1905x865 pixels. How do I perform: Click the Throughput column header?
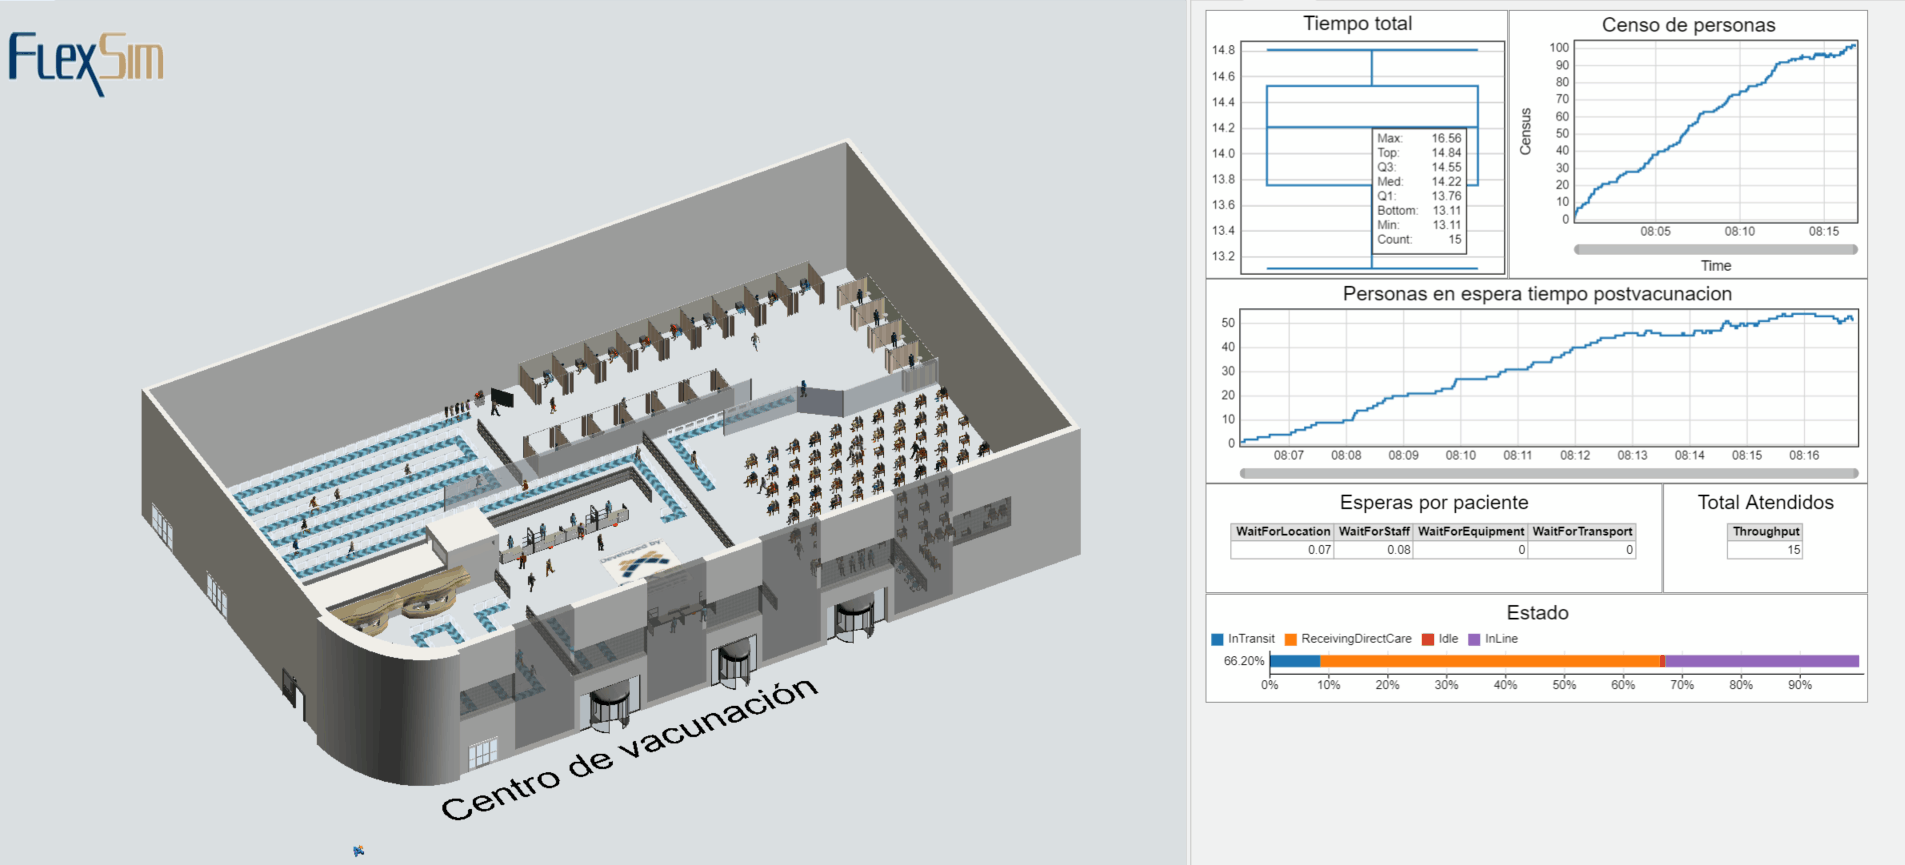(1765, 532)
